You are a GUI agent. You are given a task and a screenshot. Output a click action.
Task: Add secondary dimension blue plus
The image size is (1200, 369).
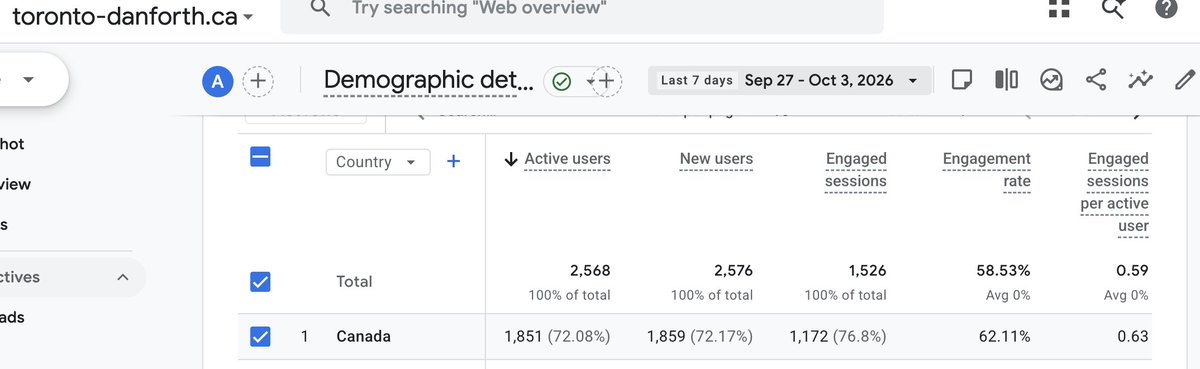coord(453,161)
